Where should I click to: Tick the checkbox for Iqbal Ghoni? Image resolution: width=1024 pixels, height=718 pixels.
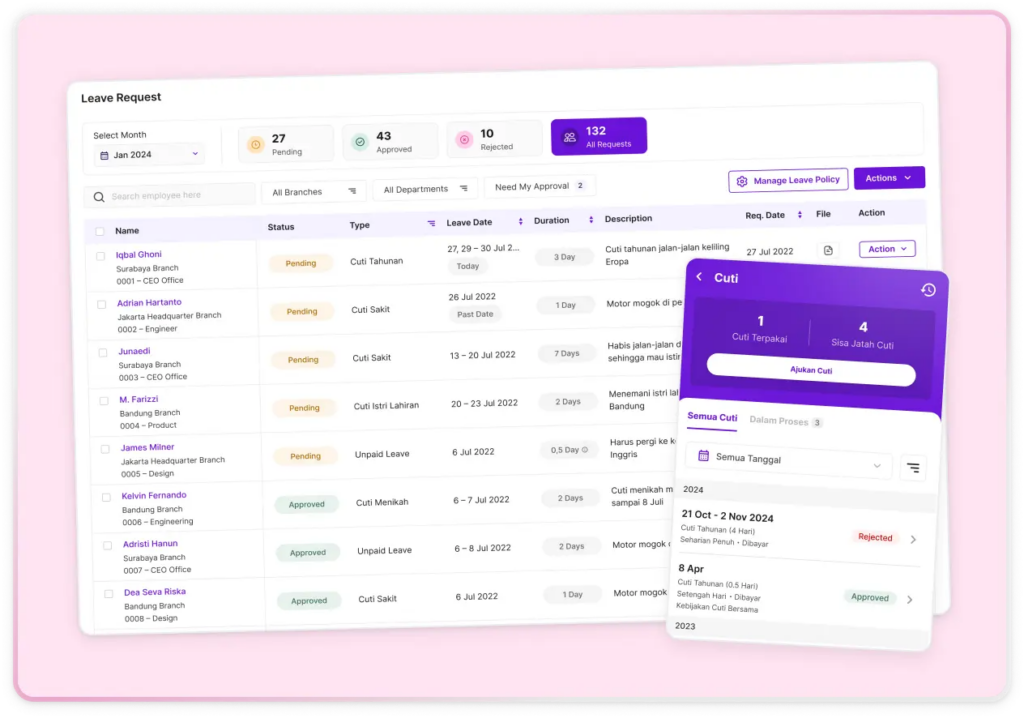100,256
